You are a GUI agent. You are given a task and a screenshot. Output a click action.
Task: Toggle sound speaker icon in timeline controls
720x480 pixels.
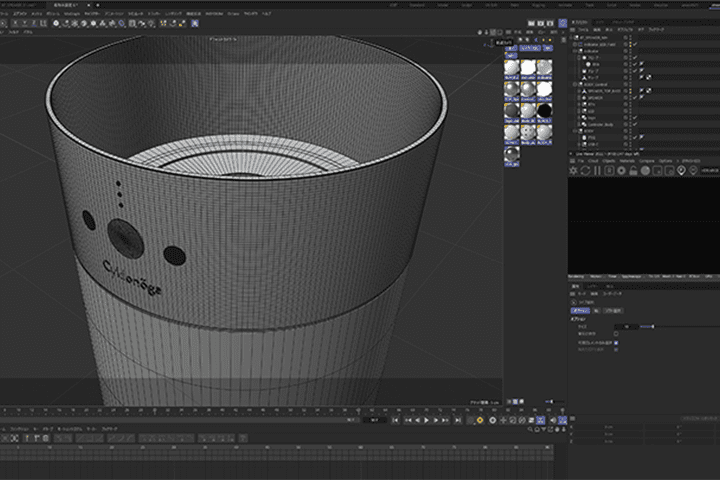552,420
